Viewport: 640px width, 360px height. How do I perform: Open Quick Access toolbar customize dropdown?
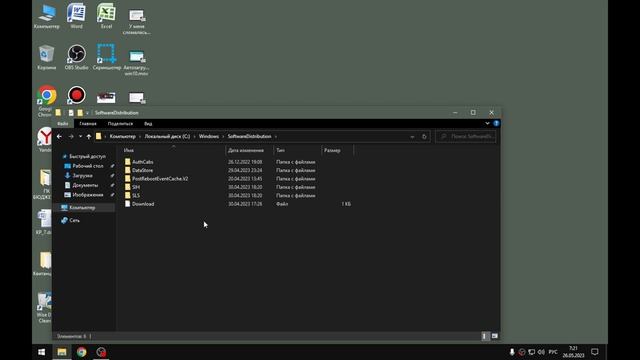pyautogui.click(x=87, y=113)
